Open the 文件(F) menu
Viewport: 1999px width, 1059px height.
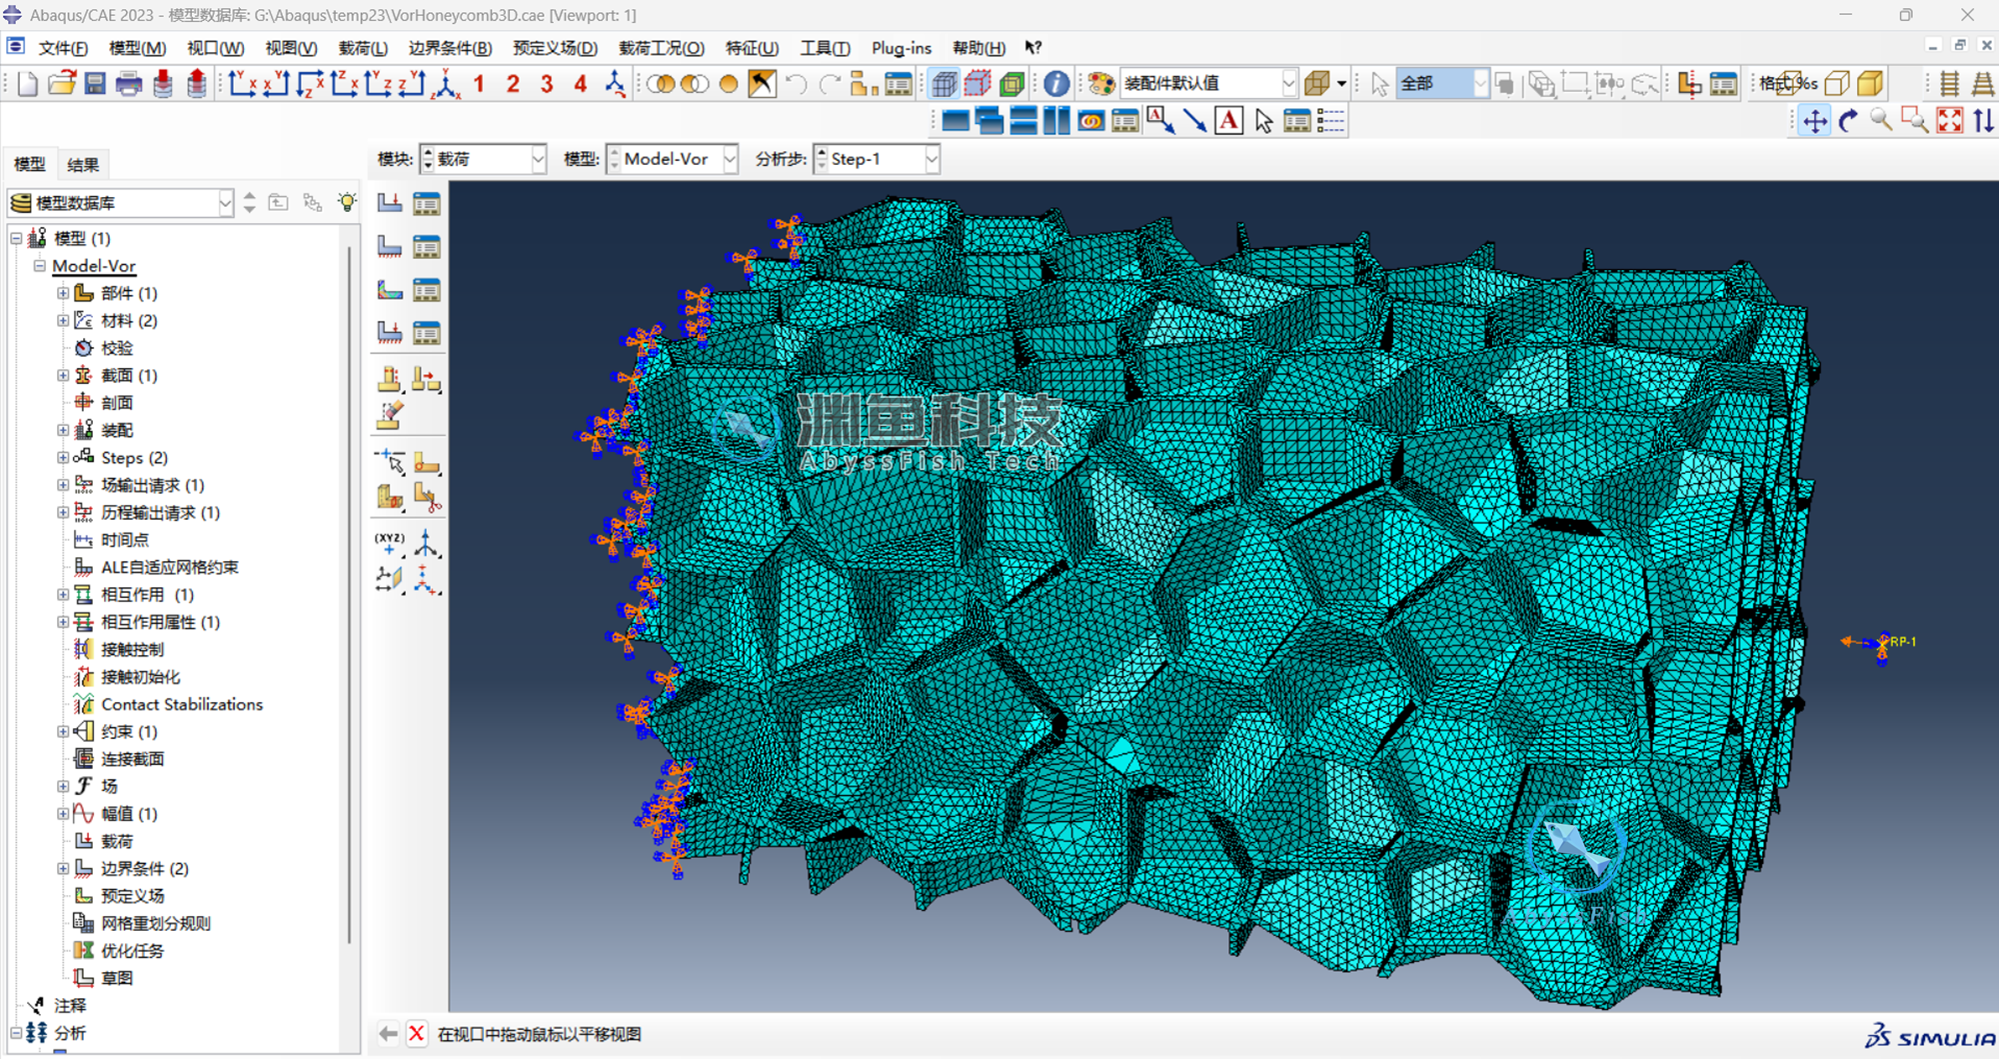[x=63, y=48]
